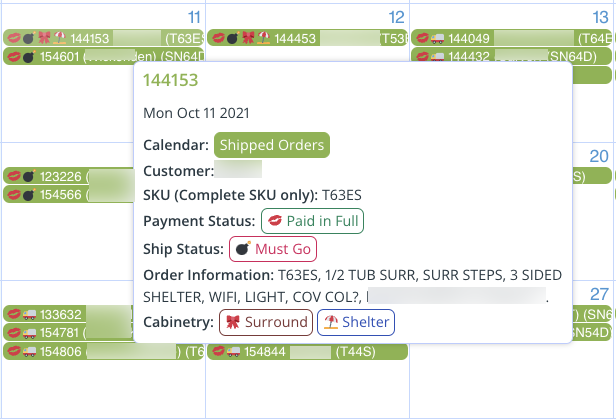Image resolution: width=616 pixels, height=419 pixels.
Task: Click the truck icon on event 144049
Action: [x=437, y=38]
